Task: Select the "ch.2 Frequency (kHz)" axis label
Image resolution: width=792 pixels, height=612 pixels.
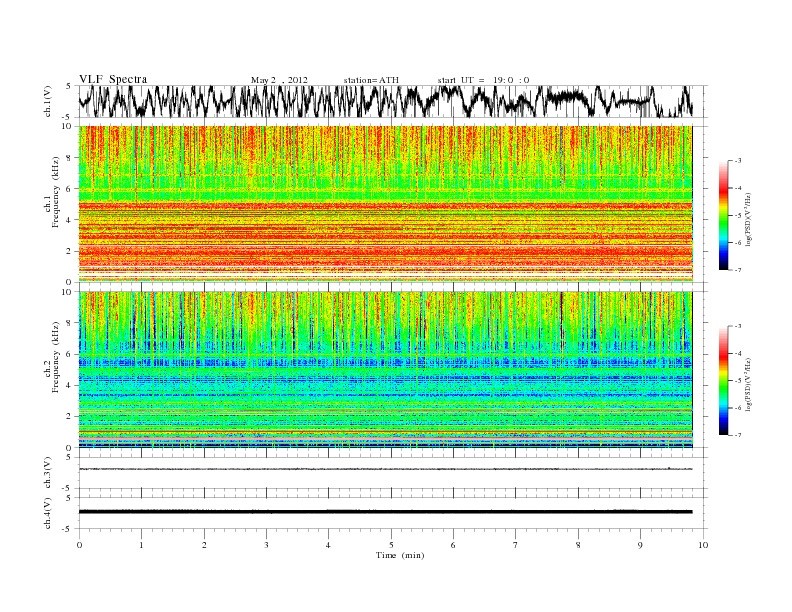Action: [x=52, y=356]
